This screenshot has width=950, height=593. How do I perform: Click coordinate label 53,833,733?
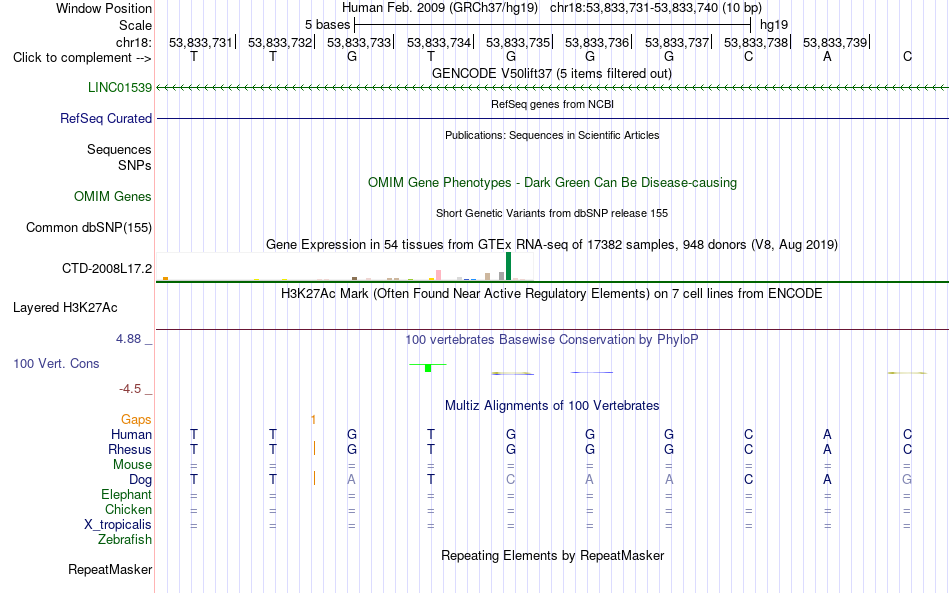tap(359, 42)
